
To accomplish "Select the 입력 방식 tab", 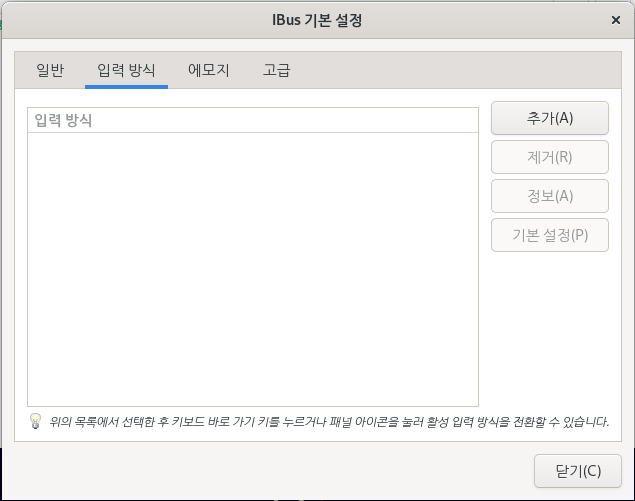I will pyautogui.click(x=126, y=70).
